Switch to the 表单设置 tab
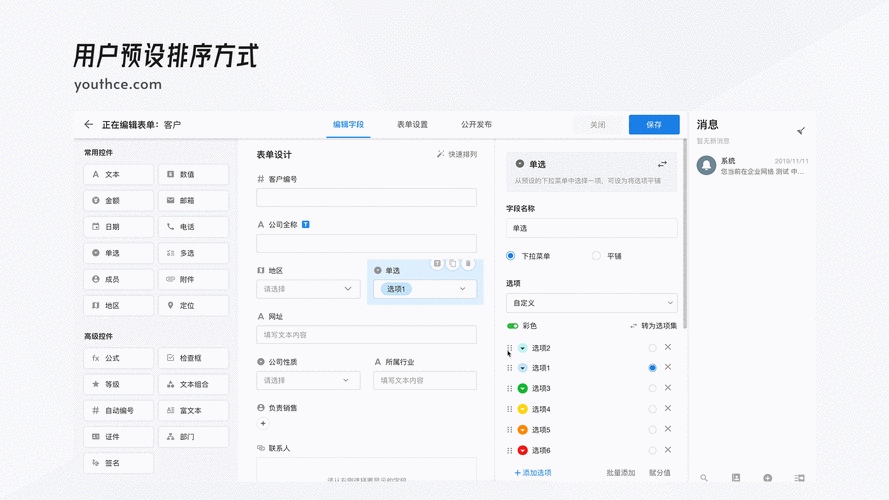889x500 pixels. point(412,125)
